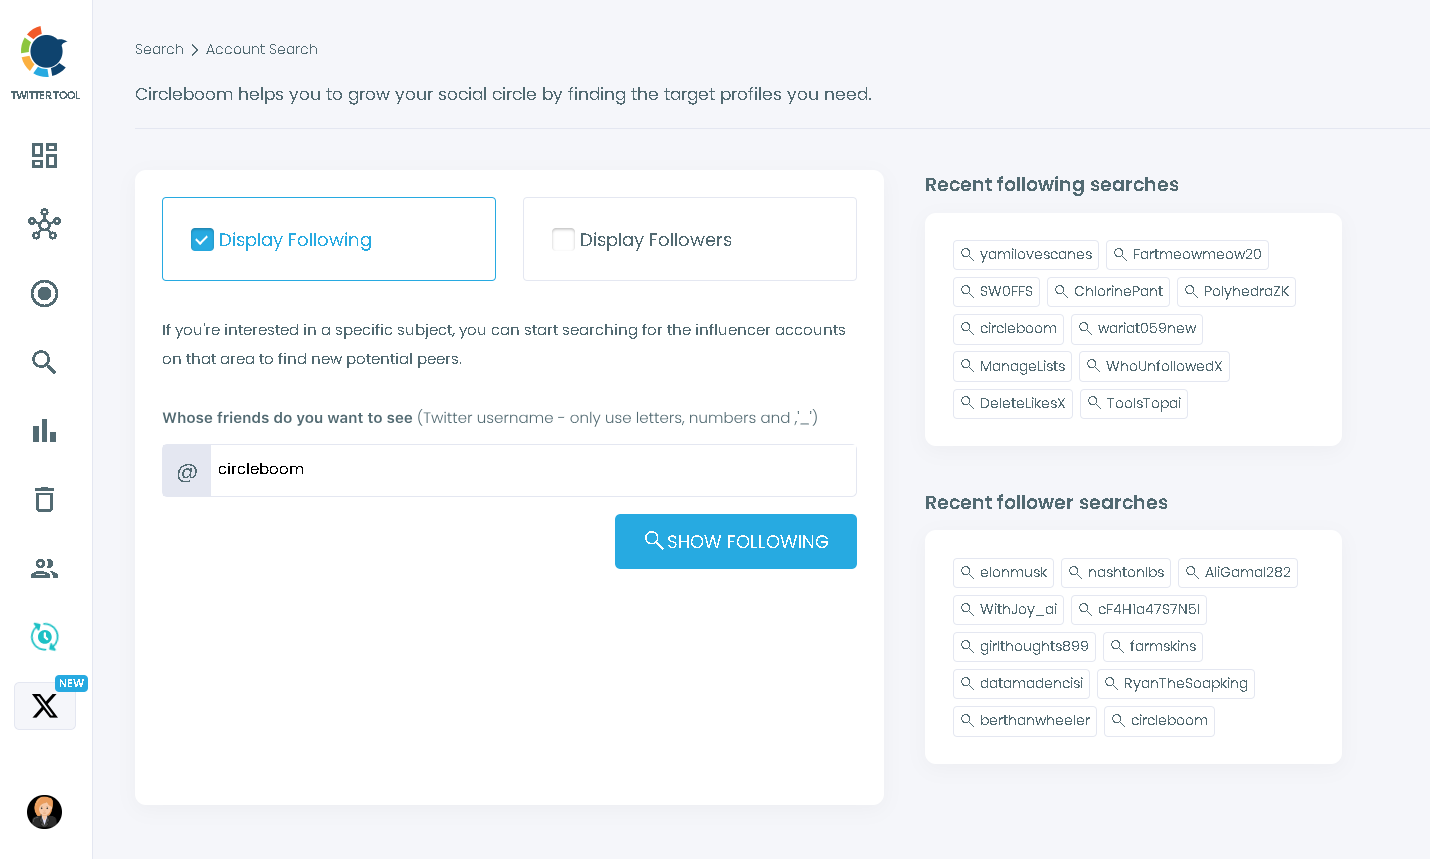Select recent follower search girlthoughts899
Image resolution: width=1430 pixels, height=859 pixels.
tap(1024, 647)
